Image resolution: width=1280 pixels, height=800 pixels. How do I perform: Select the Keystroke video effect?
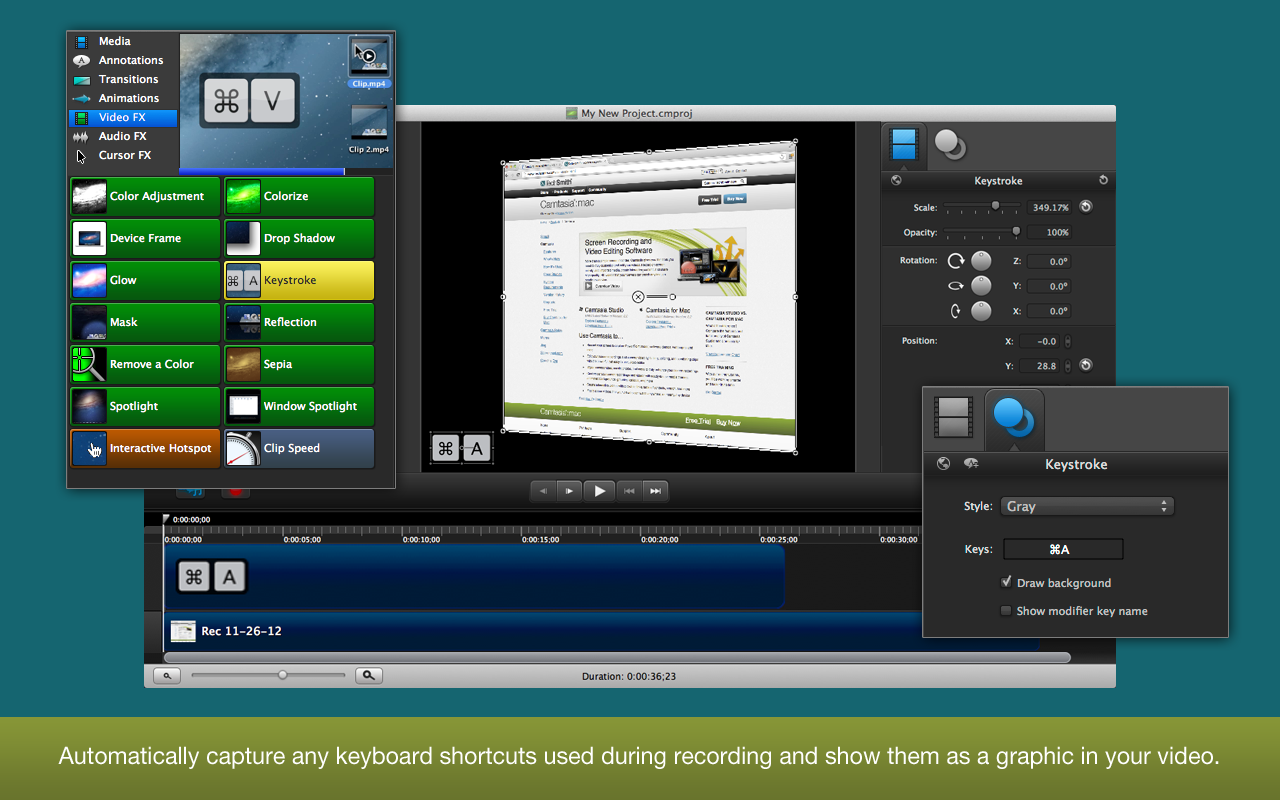click(x=299, y=281)
